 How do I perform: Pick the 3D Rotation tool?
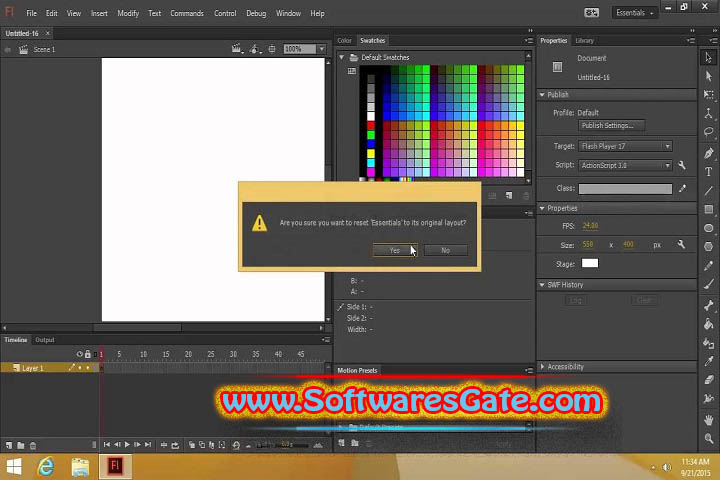[x=709, y=113]
